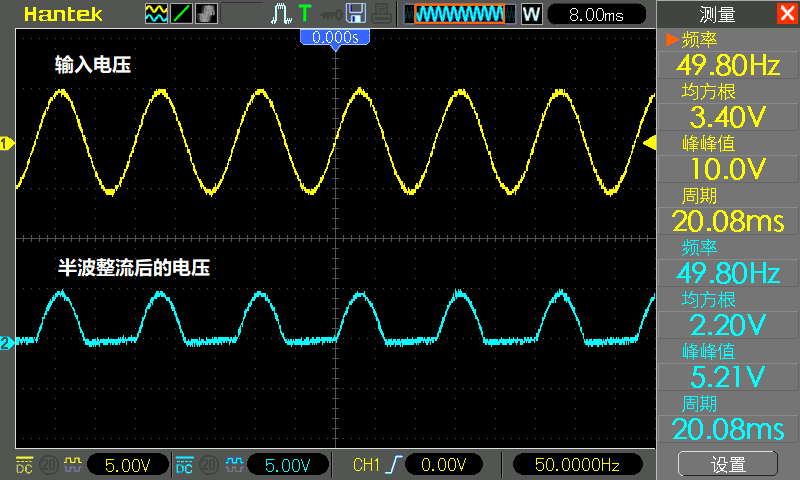Click the W window mode icon
Image resolution: width=800 pixels, height=480 pixels.
(x=531, y=14)
